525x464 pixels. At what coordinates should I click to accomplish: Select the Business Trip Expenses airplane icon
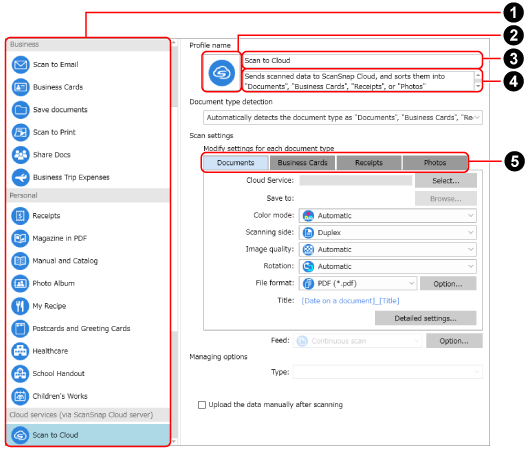pyautogui.click(x=21, y=177)
